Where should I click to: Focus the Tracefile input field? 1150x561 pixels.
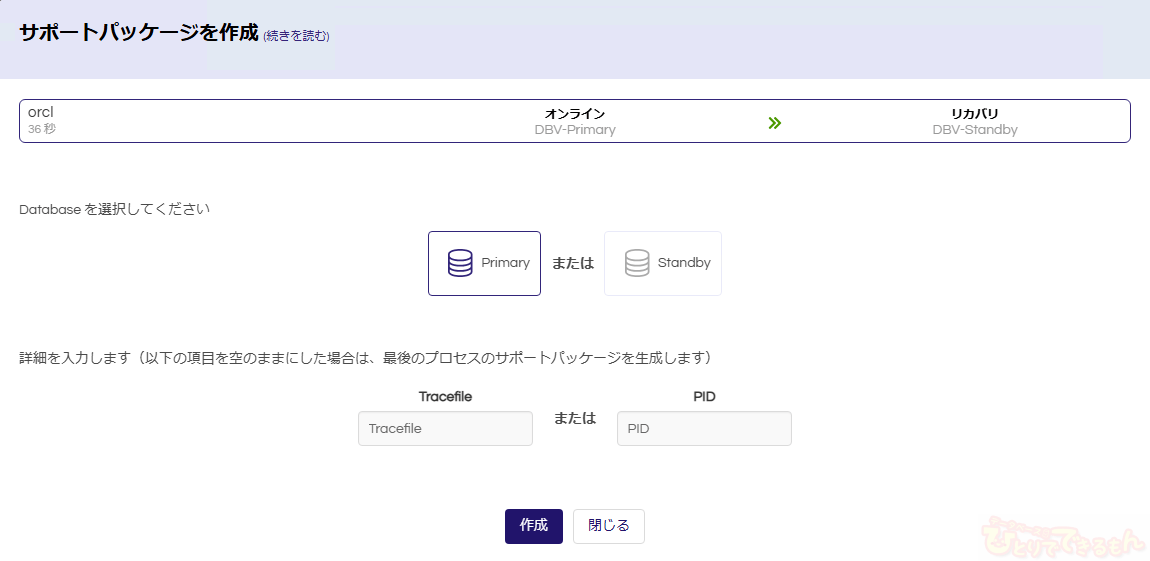point(445,428)
